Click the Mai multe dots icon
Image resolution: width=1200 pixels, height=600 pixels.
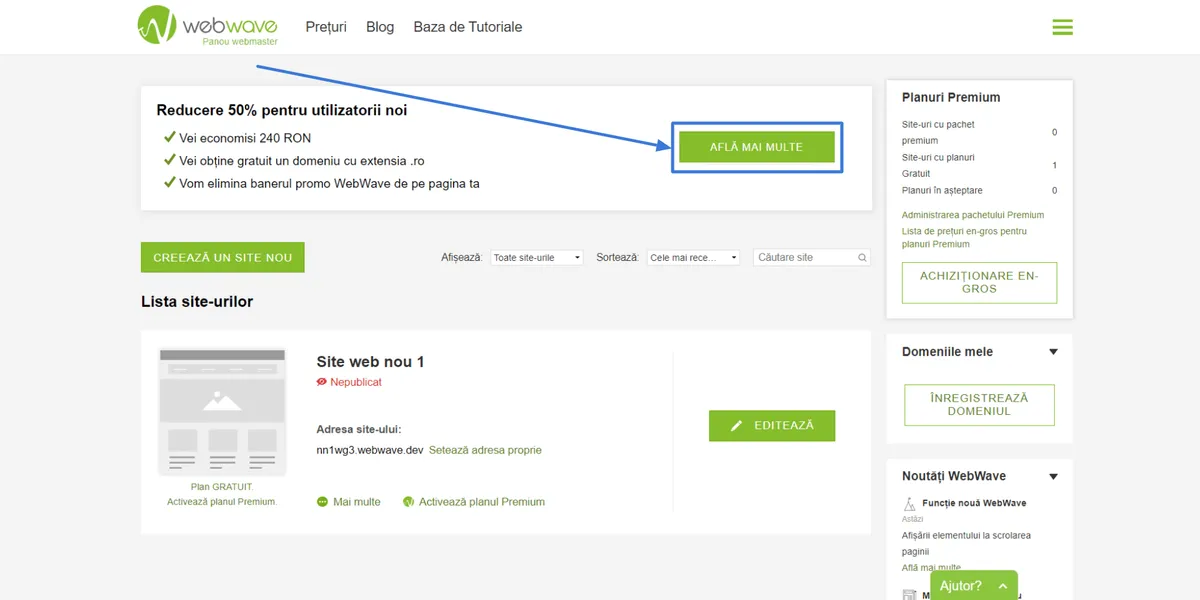pyautogui.click(x=322, y=502)
